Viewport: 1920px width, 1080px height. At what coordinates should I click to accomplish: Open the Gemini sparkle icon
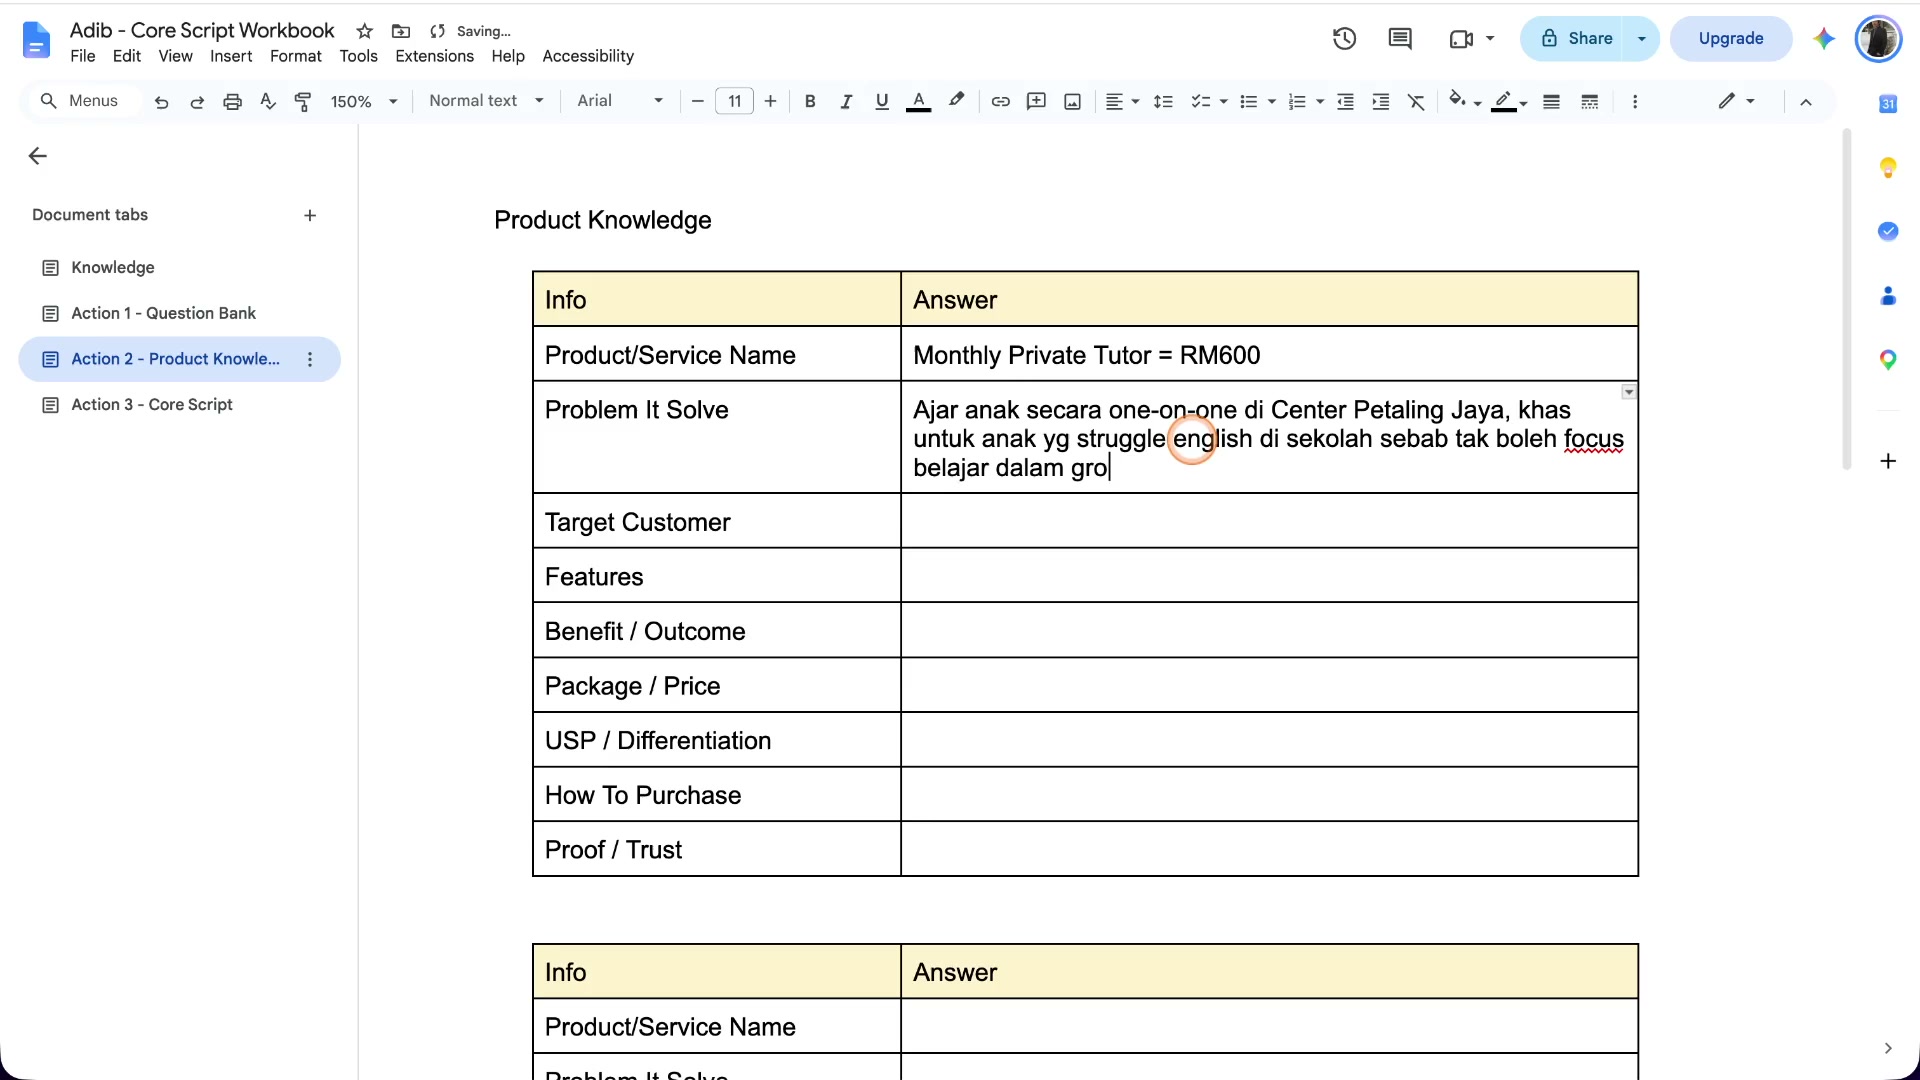pos(1824,39)
